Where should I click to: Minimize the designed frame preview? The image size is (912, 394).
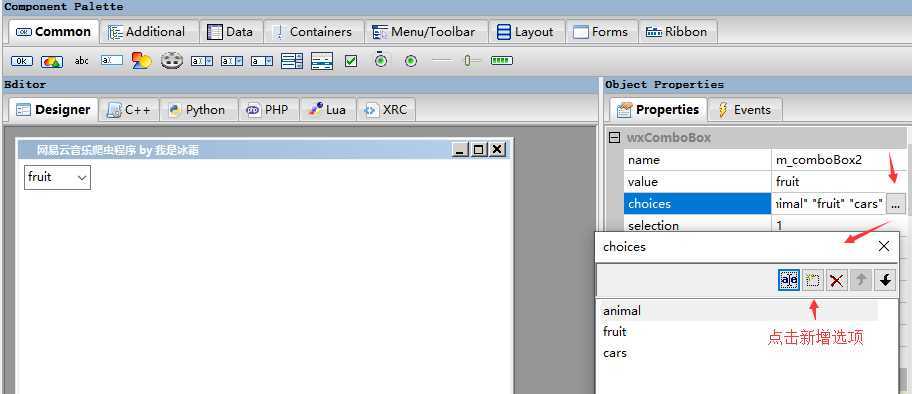tap(460, 150)
